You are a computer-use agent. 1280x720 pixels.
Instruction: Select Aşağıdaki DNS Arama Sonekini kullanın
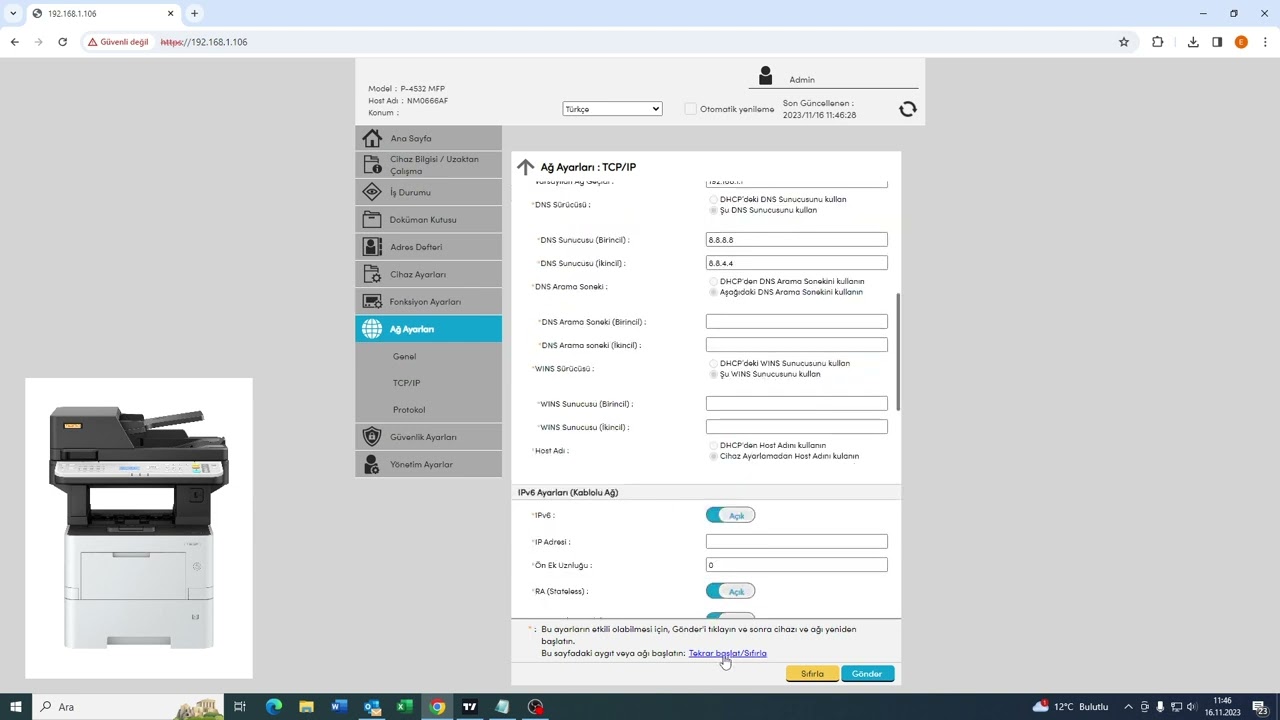pos(713,292)
